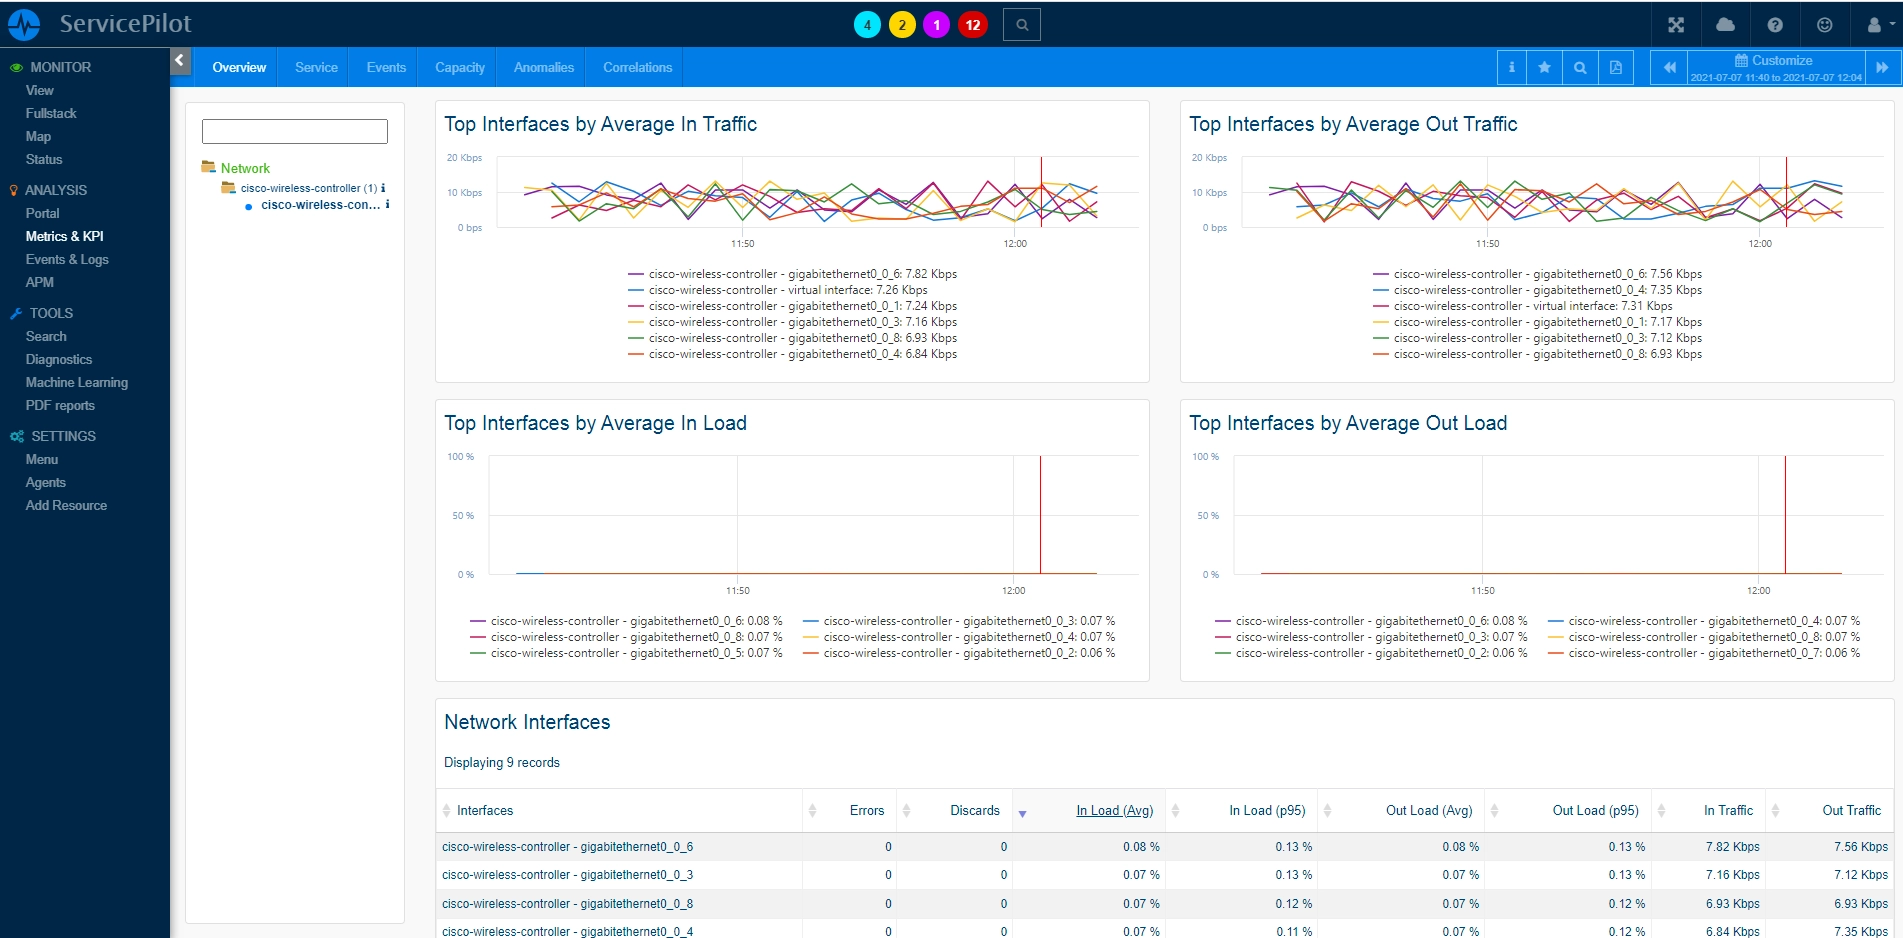Click the cloud icon in the header
Screen dimensions: 1903x938
1726,25
